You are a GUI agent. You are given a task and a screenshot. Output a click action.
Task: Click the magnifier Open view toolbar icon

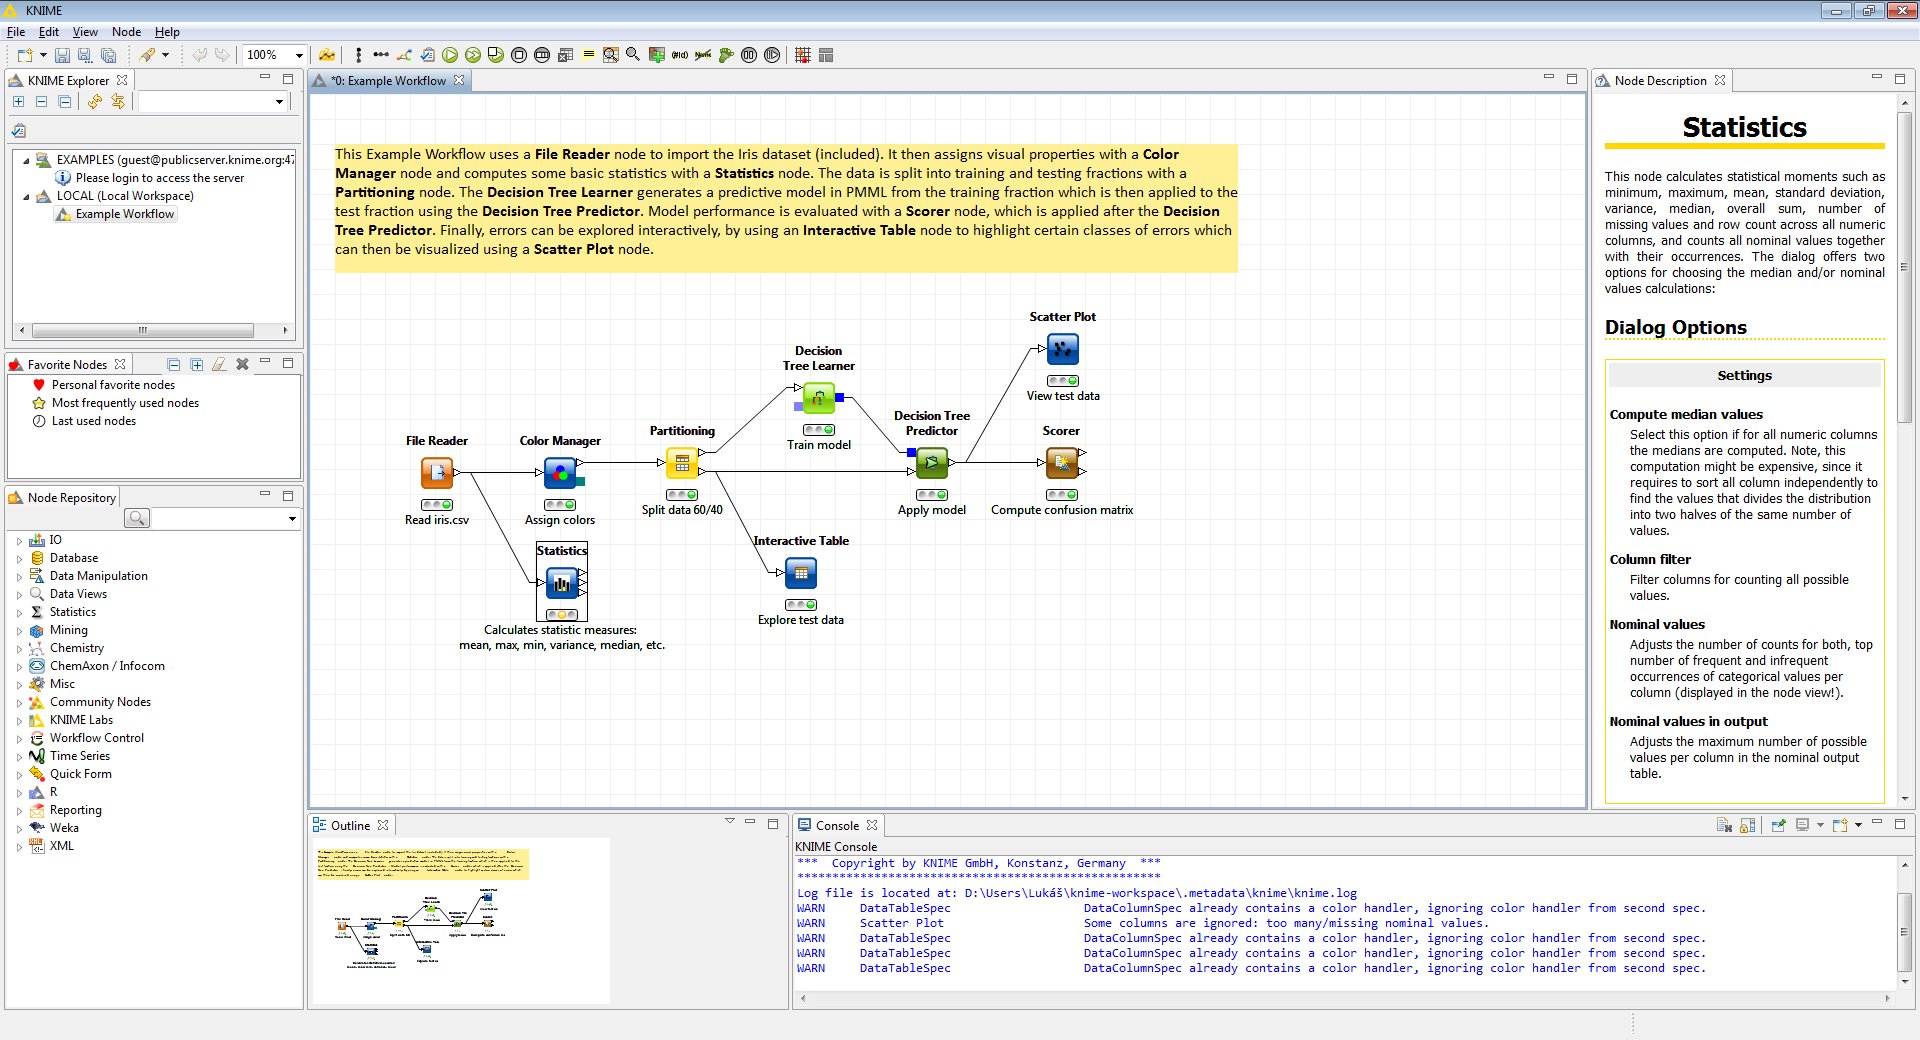(633, 55)
